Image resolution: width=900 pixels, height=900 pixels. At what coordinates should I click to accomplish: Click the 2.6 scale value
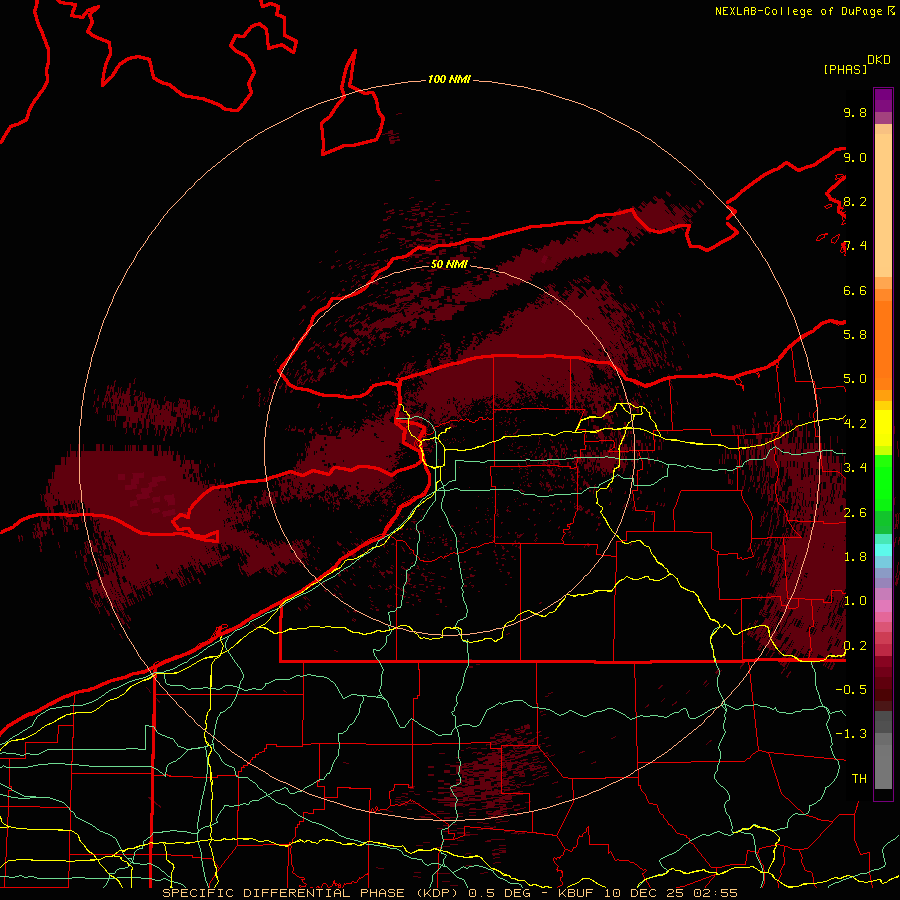point(855,512)
